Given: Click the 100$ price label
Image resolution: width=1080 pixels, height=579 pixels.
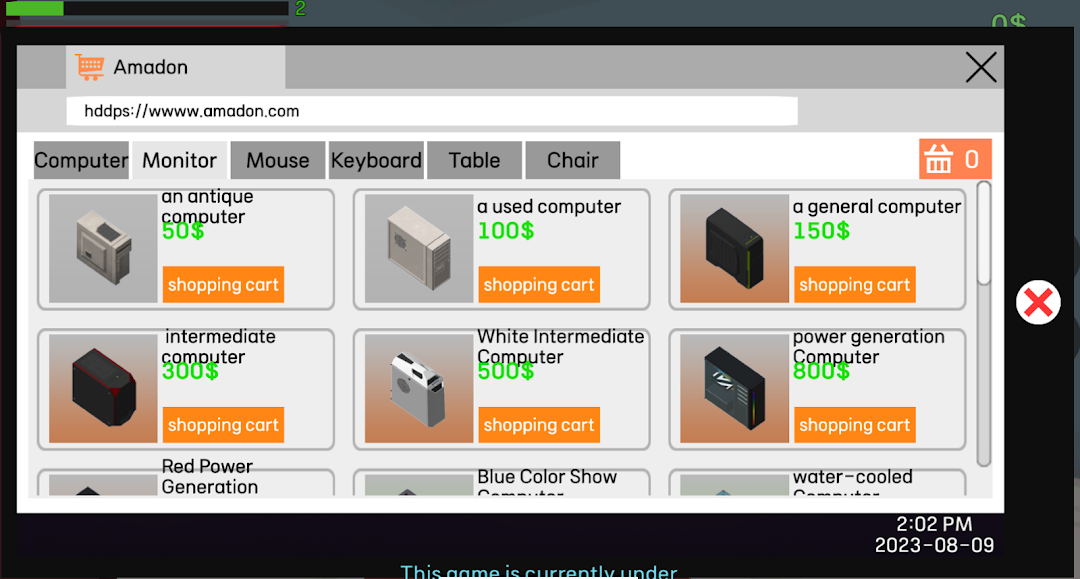Looking at the screenshot, I should tap(506, 231).
